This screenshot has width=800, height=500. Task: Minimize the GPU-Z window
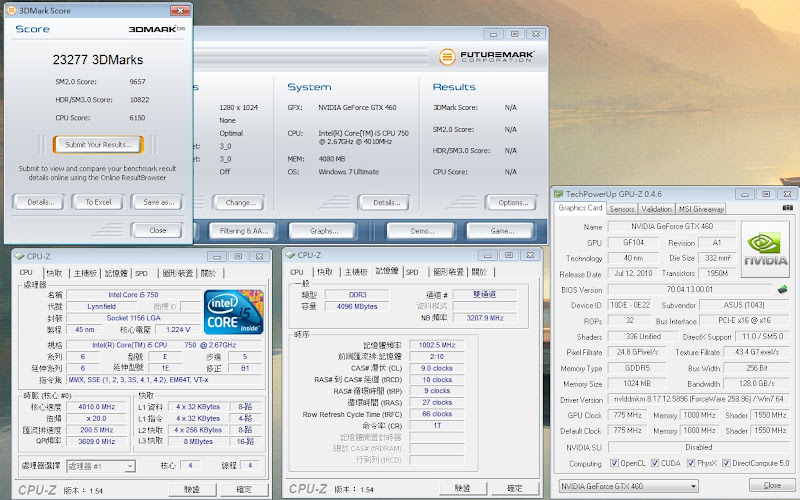coord(744,194)
